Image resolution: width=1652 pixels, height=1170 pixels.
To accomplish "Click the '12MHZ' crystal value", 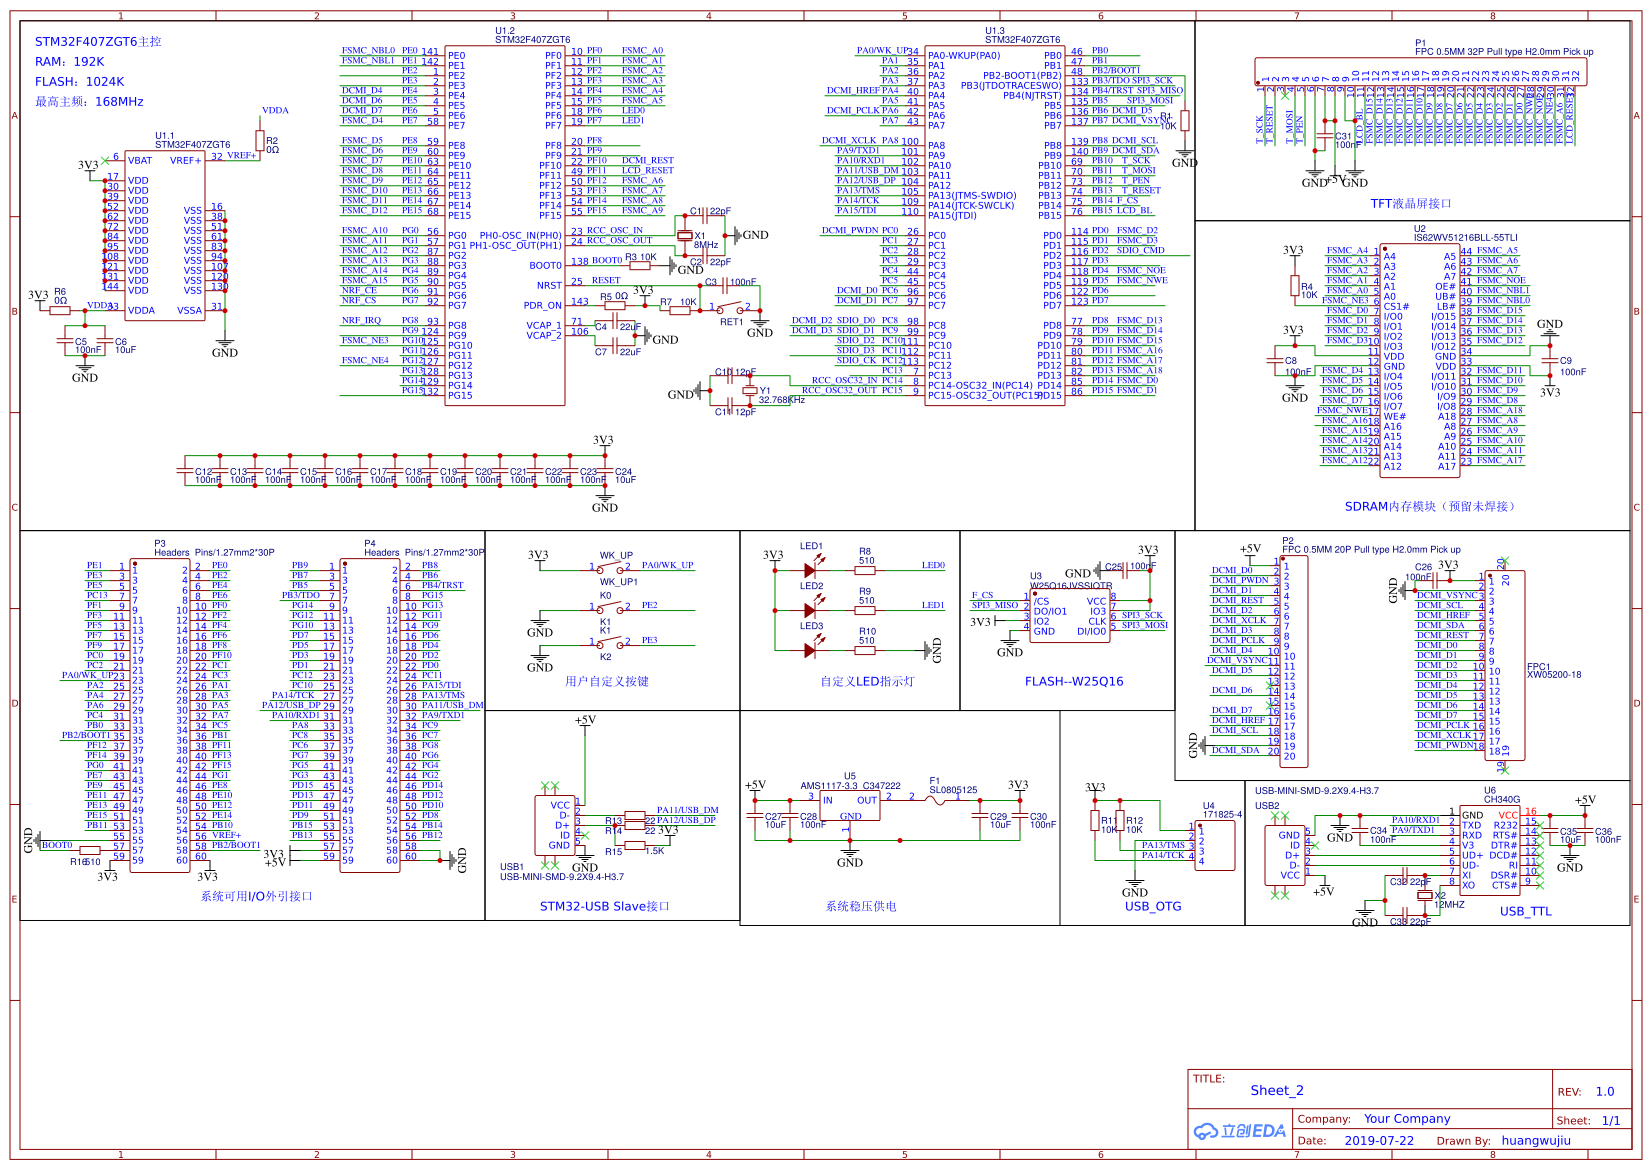I will tap(1450, 905).
